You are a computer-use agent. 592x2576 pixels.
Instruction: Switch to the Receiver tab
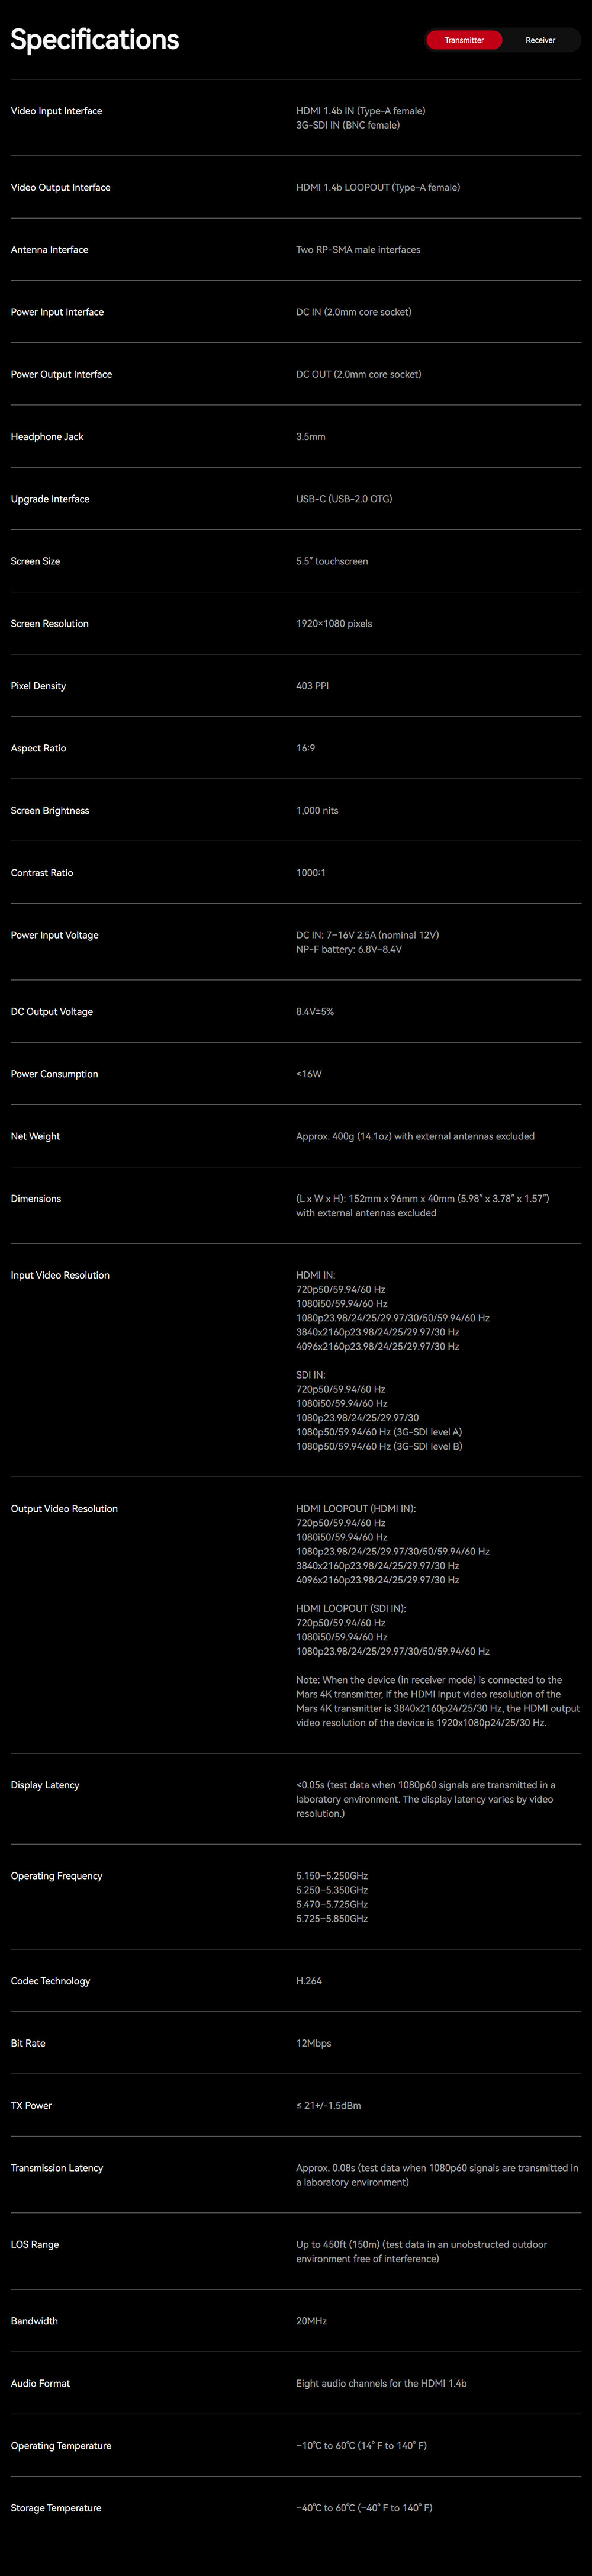(x=540, y=40)
